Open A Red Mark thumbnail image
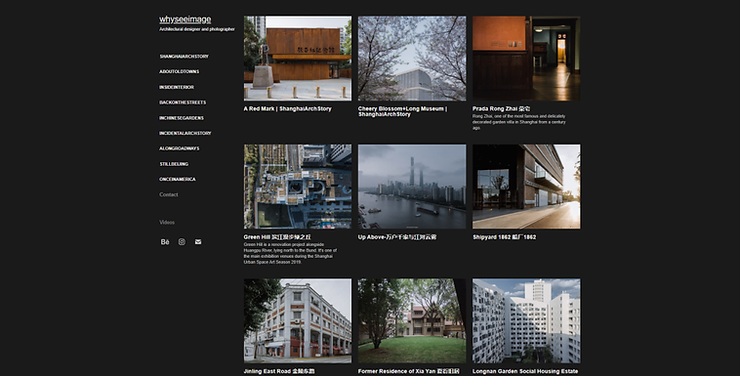The height and width of the screenshot is (376, 740). (298, 58)
